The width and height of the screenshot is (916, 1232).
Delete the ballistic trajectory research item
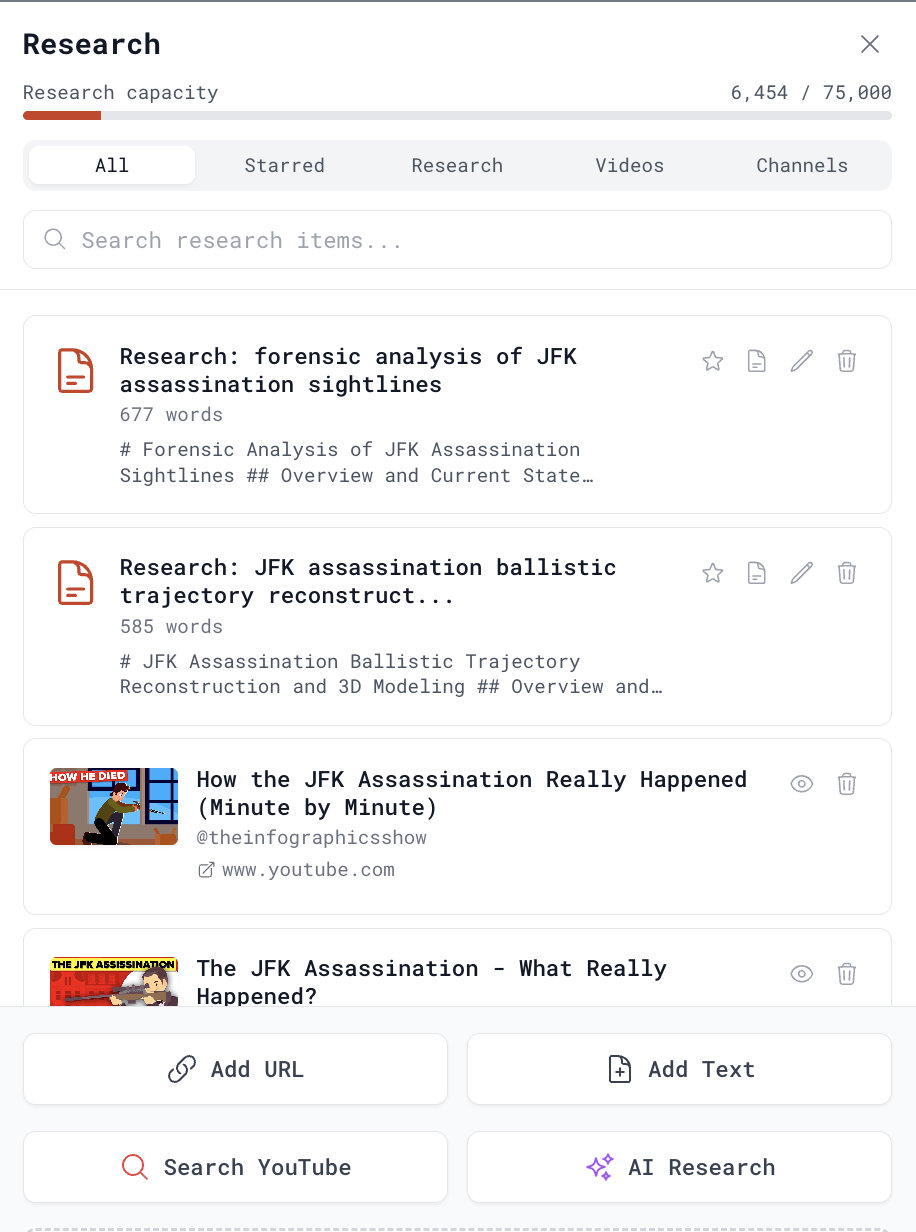point(846,572)
